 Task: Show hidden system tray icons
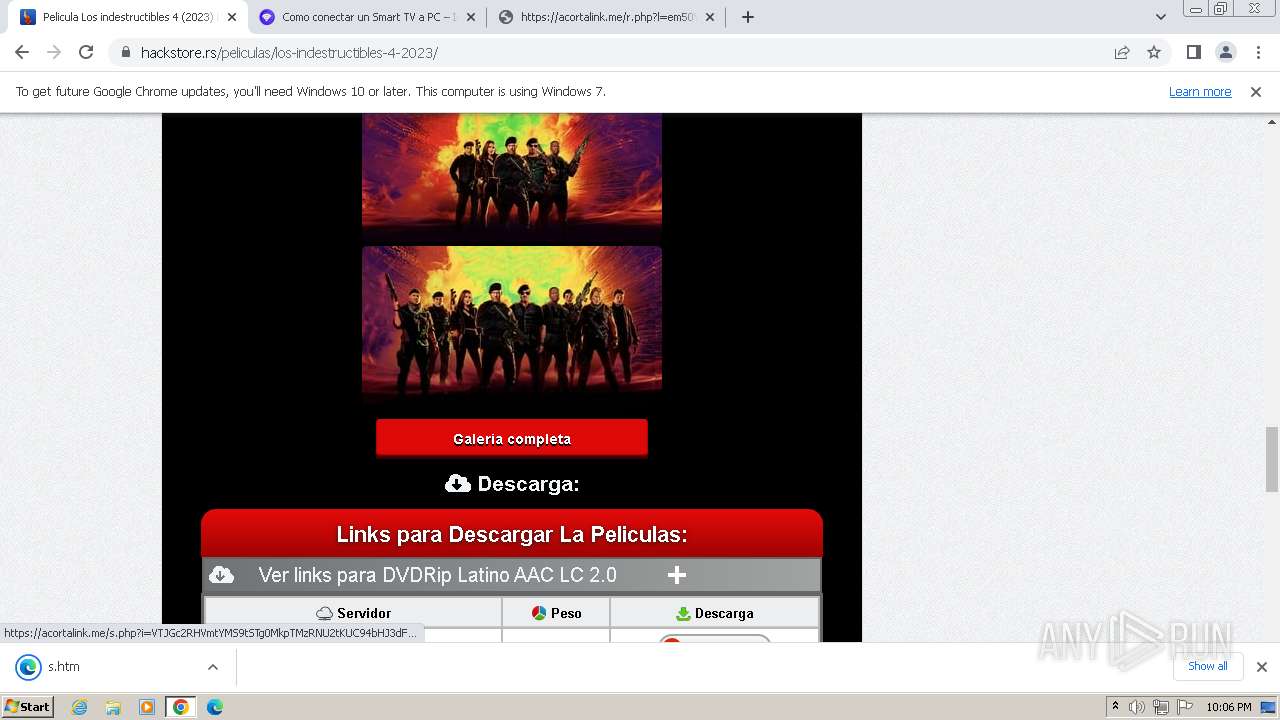pyautogui.click(x=1115, y=707)
